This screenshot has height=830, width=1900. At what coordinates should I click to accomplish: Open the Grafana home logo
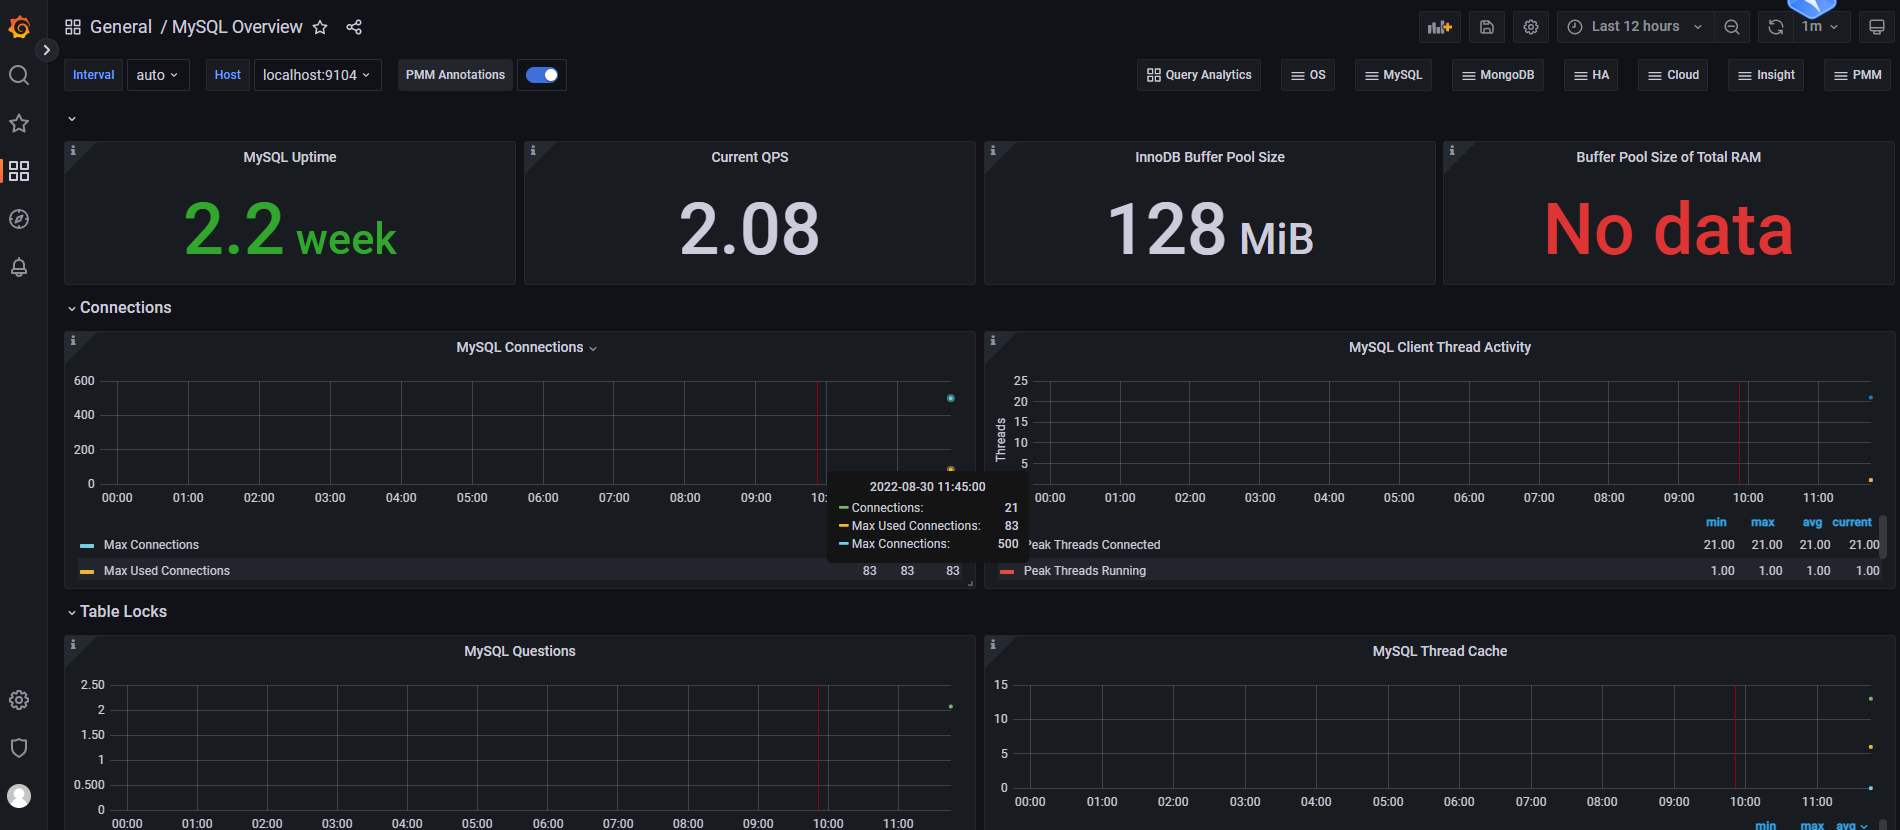pyautogui.click(x=19, y=27)
